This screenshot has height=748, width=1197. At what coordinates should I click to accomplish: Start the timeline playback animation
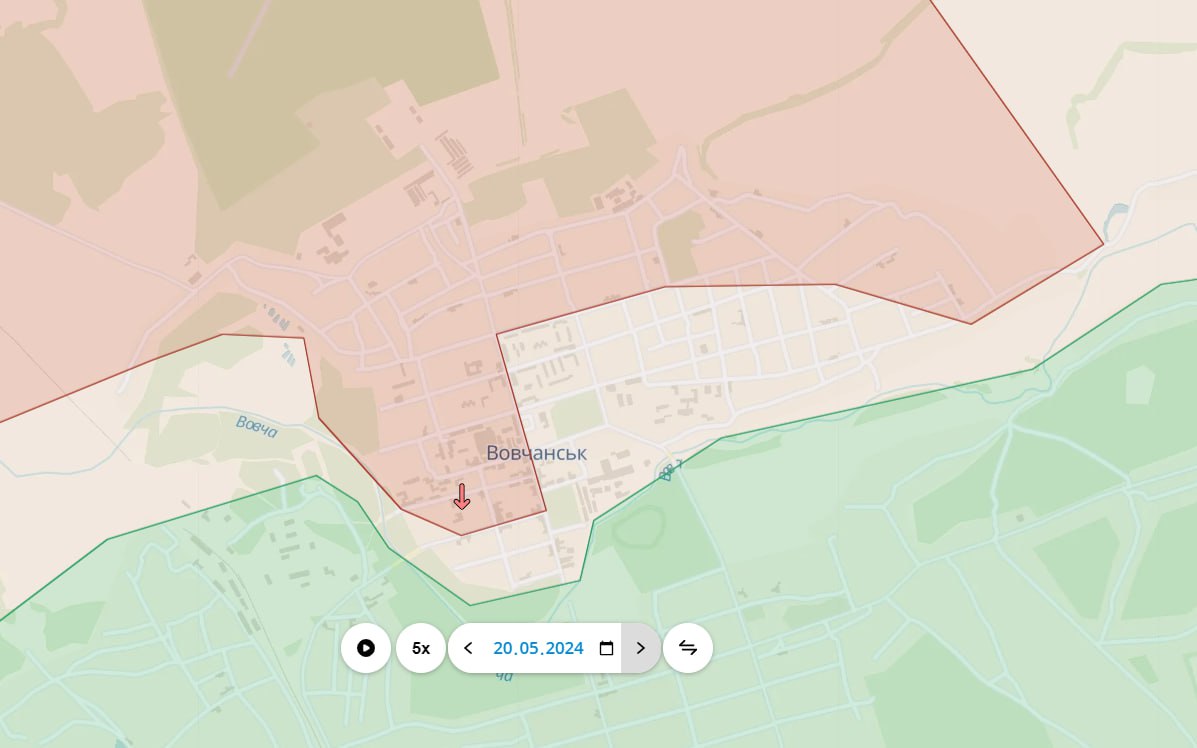[366, 648]
